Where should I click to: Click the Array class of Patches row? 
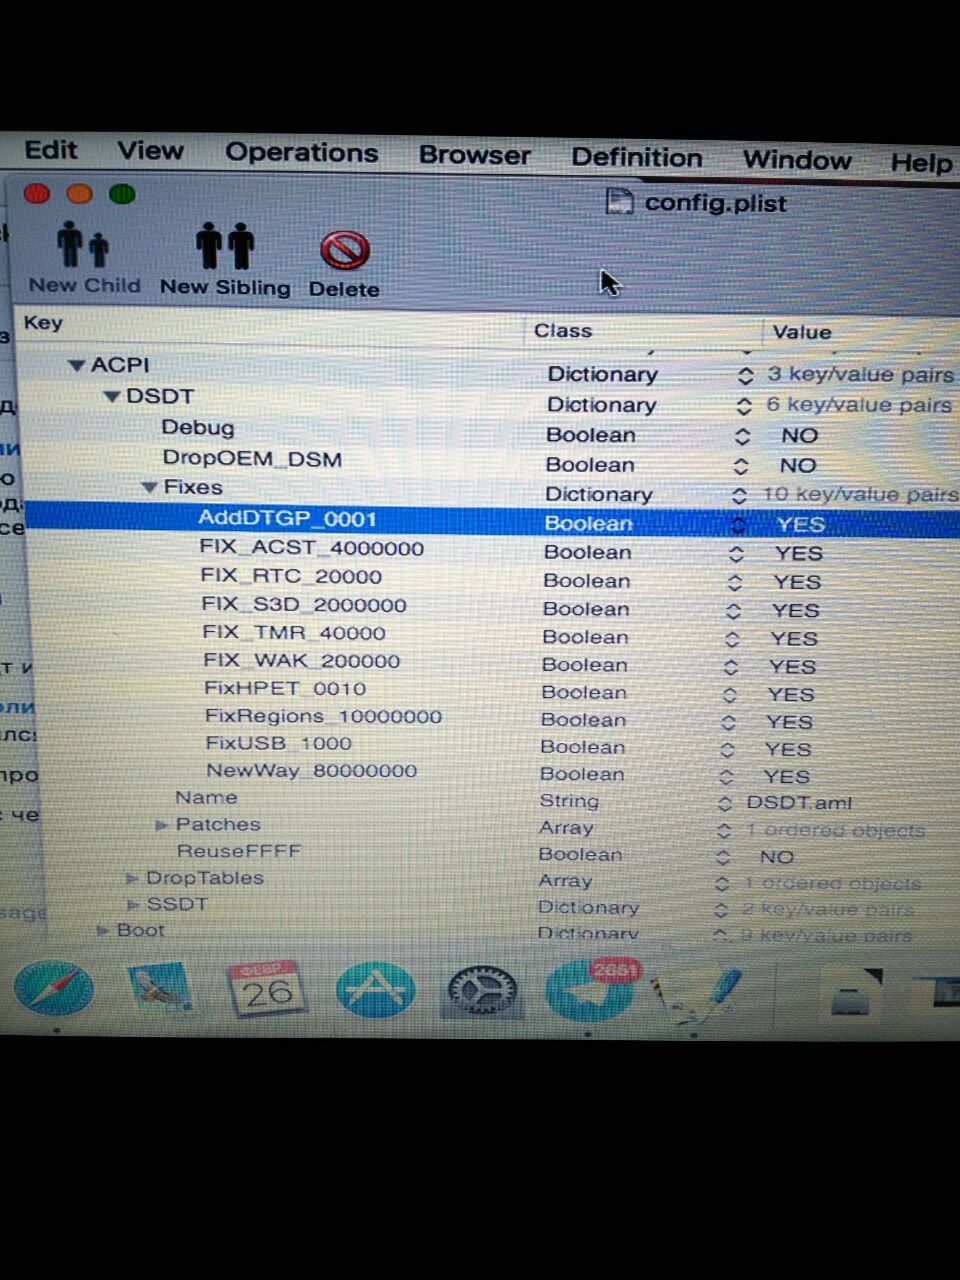click(x=566, y=828)
